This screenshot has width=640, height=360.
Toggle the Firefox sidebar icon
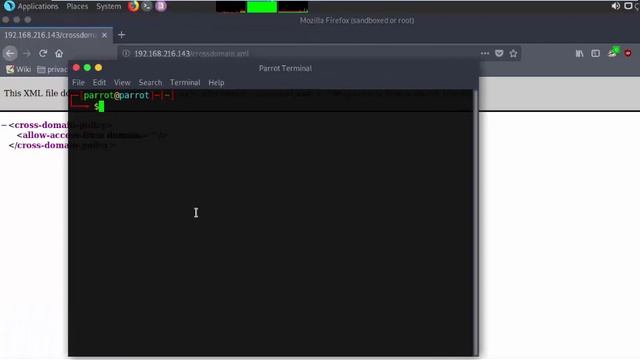596,53
